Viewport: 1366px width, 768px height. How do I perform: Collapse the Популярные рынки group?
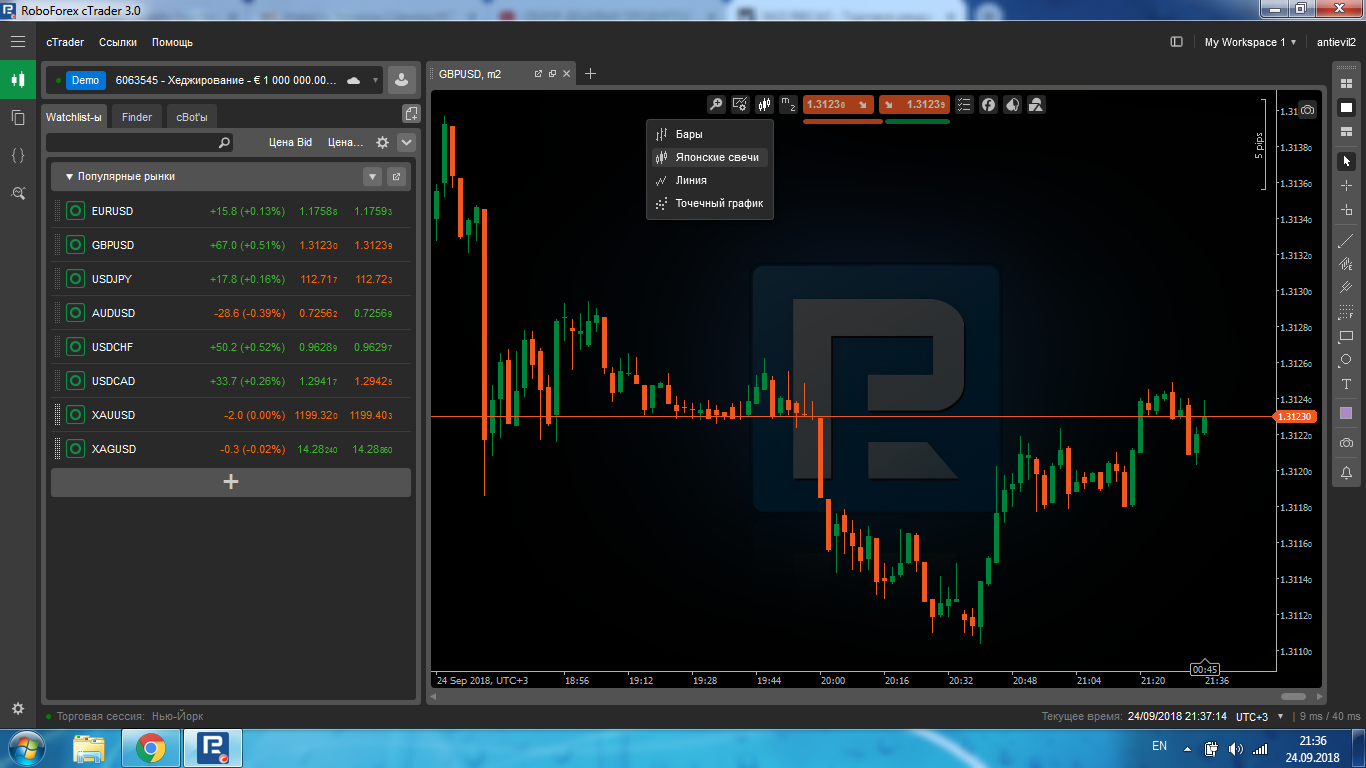point(69,177)
